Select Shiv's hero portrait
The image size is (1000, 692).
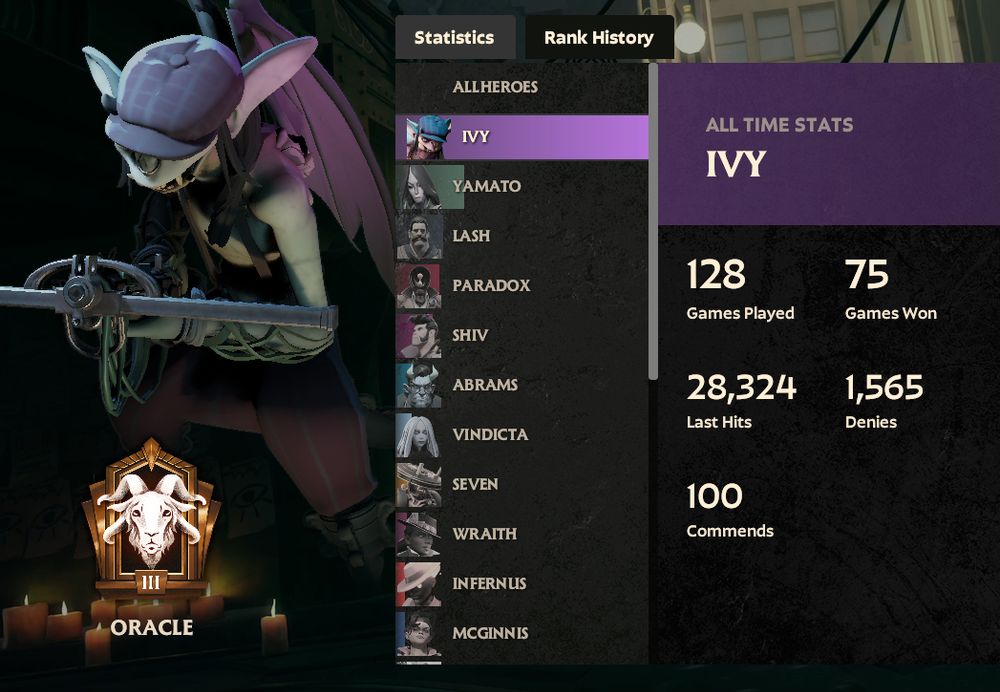419,335
